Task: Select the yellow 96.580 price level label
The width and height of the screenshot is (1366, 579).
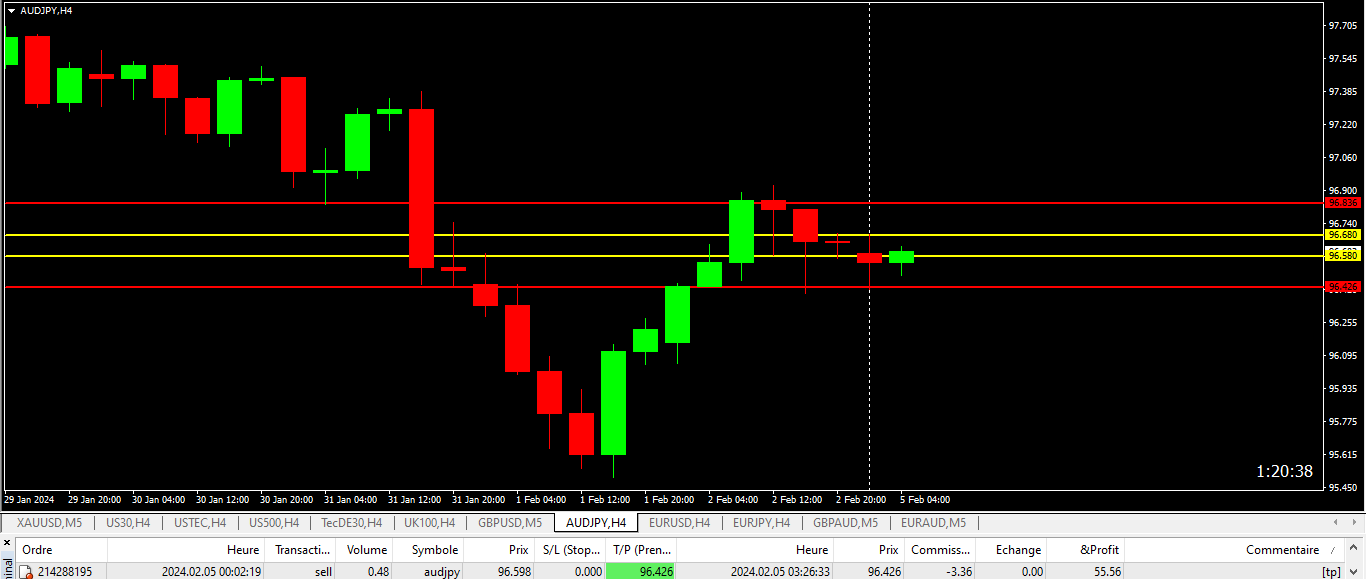Action: coord(1343,255)
